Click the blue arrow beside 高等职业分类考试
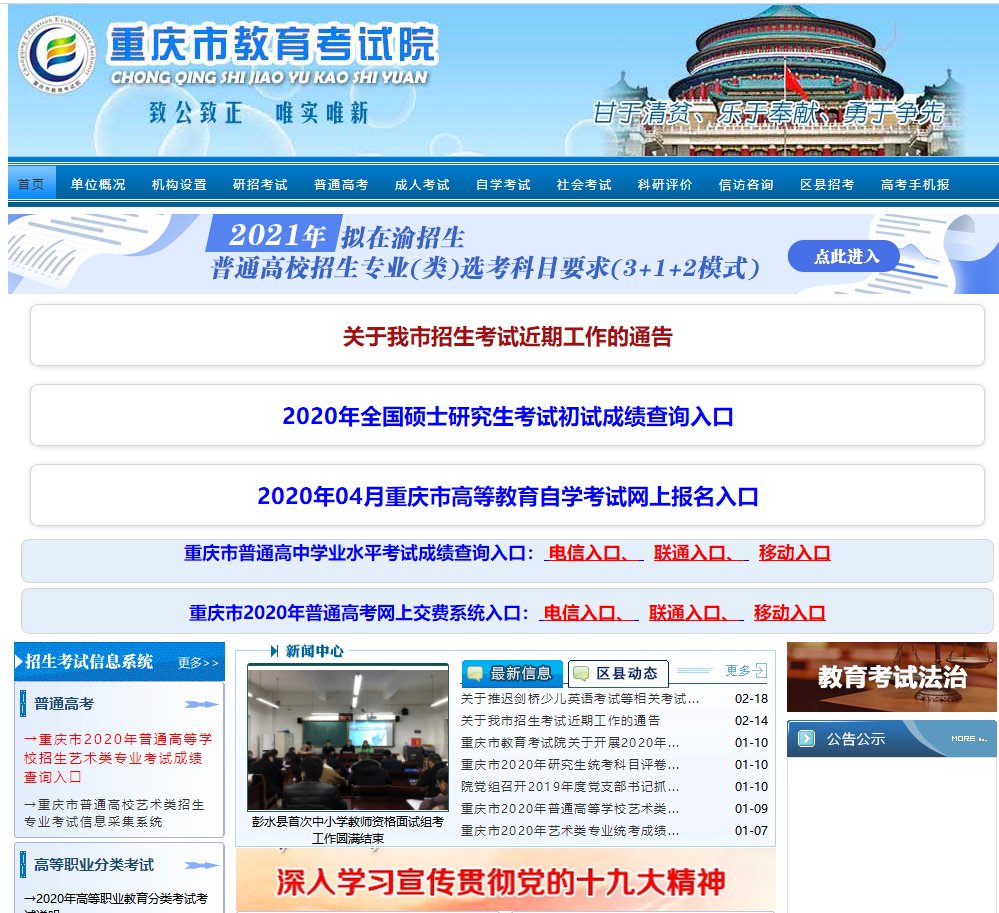 click(x=201, y=865)
